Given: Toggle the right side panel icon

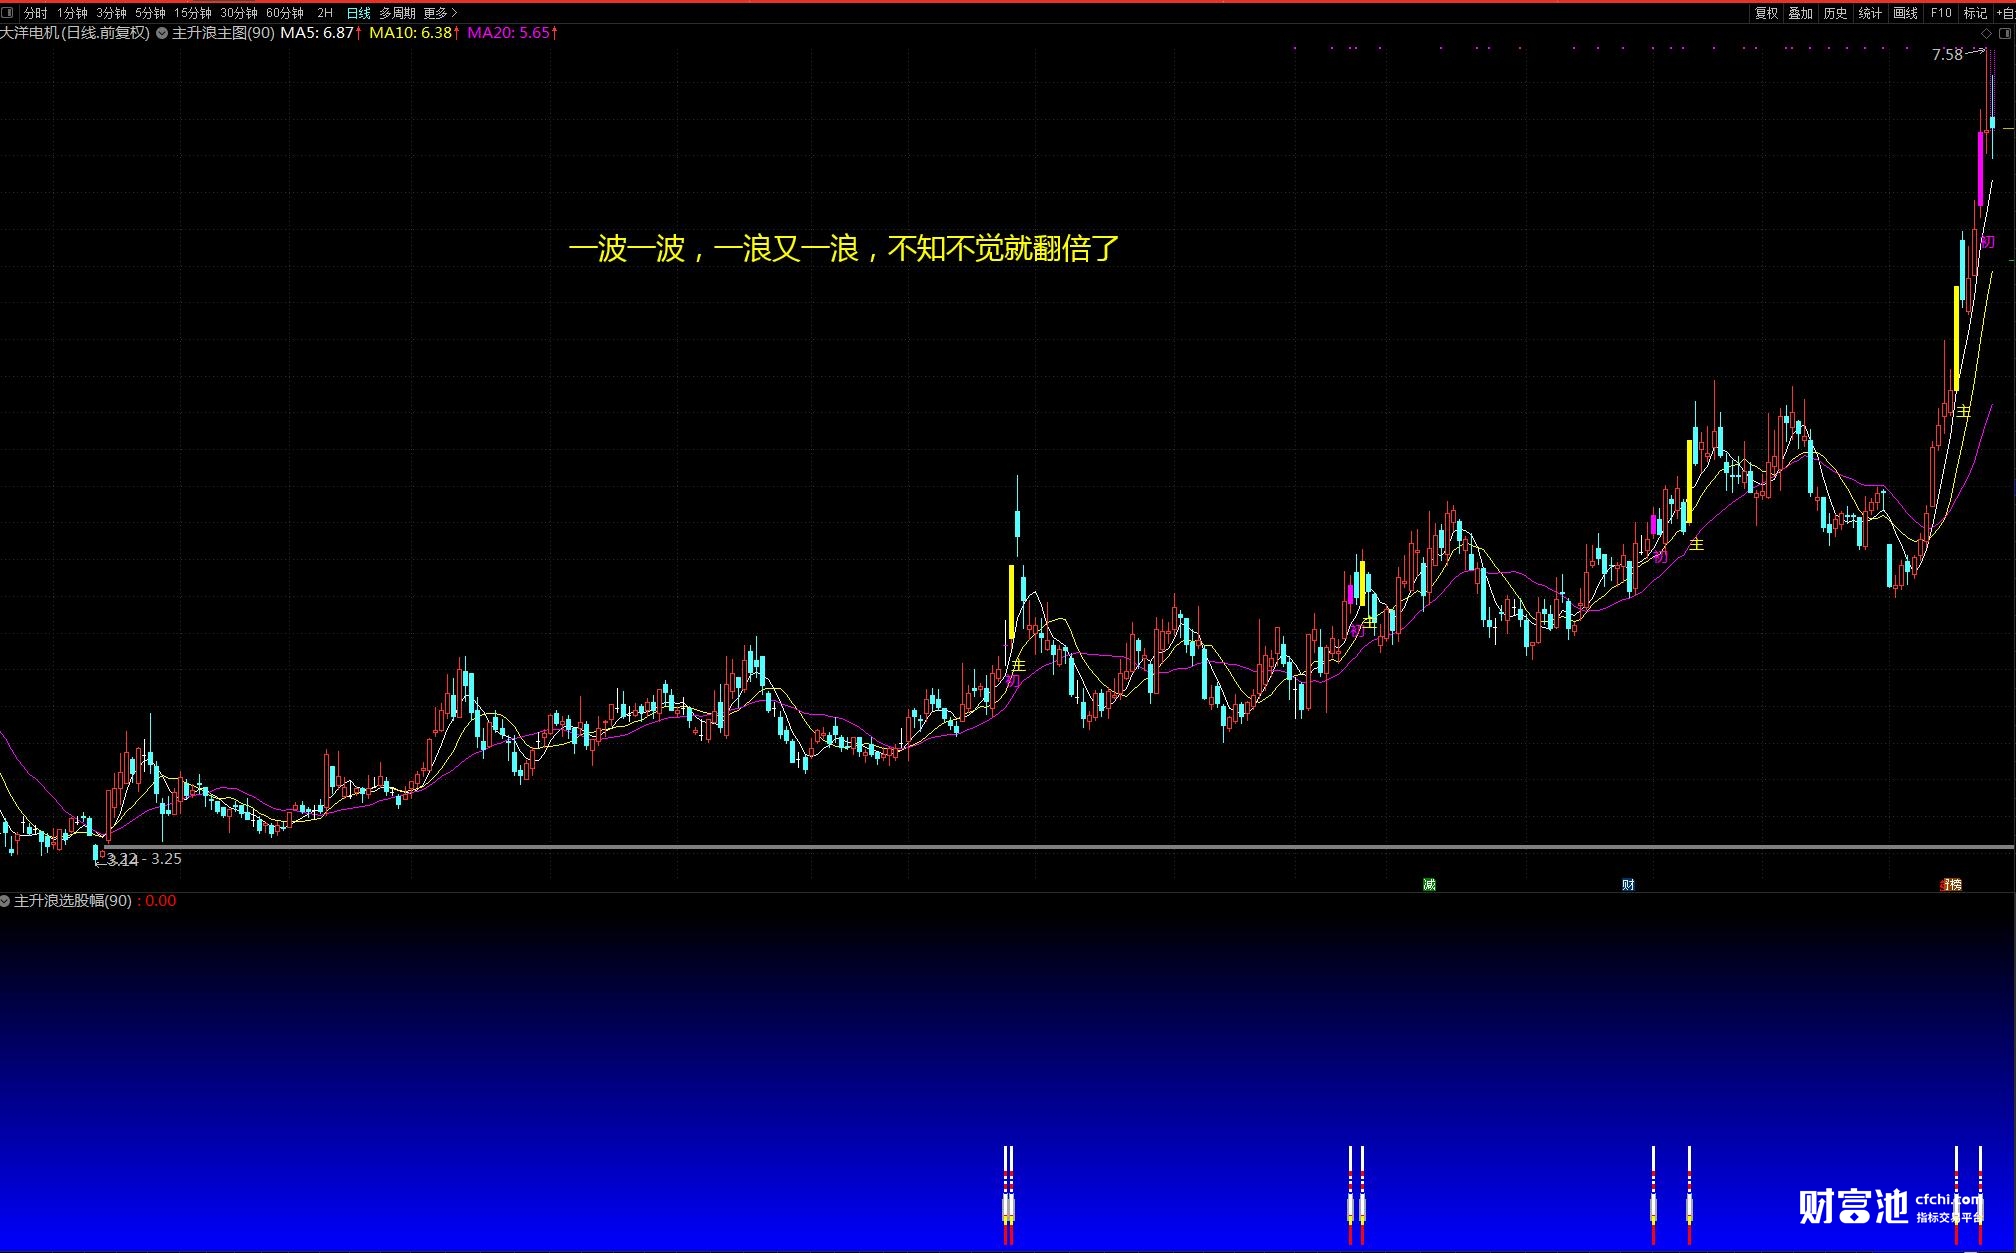Looking at the screenshot, I should click(2003, 33).
